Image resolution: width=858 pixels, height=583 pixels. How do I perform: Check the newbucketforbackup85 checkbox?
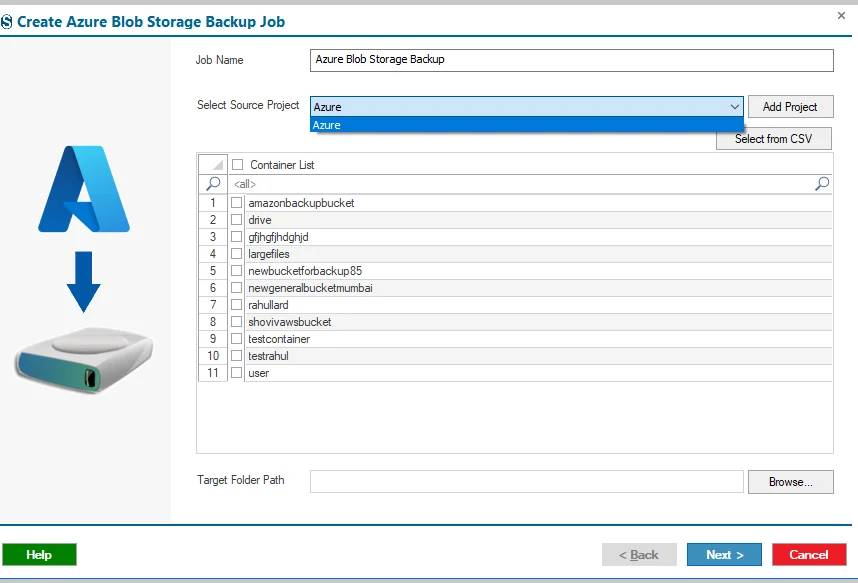(x=236, y=271)
